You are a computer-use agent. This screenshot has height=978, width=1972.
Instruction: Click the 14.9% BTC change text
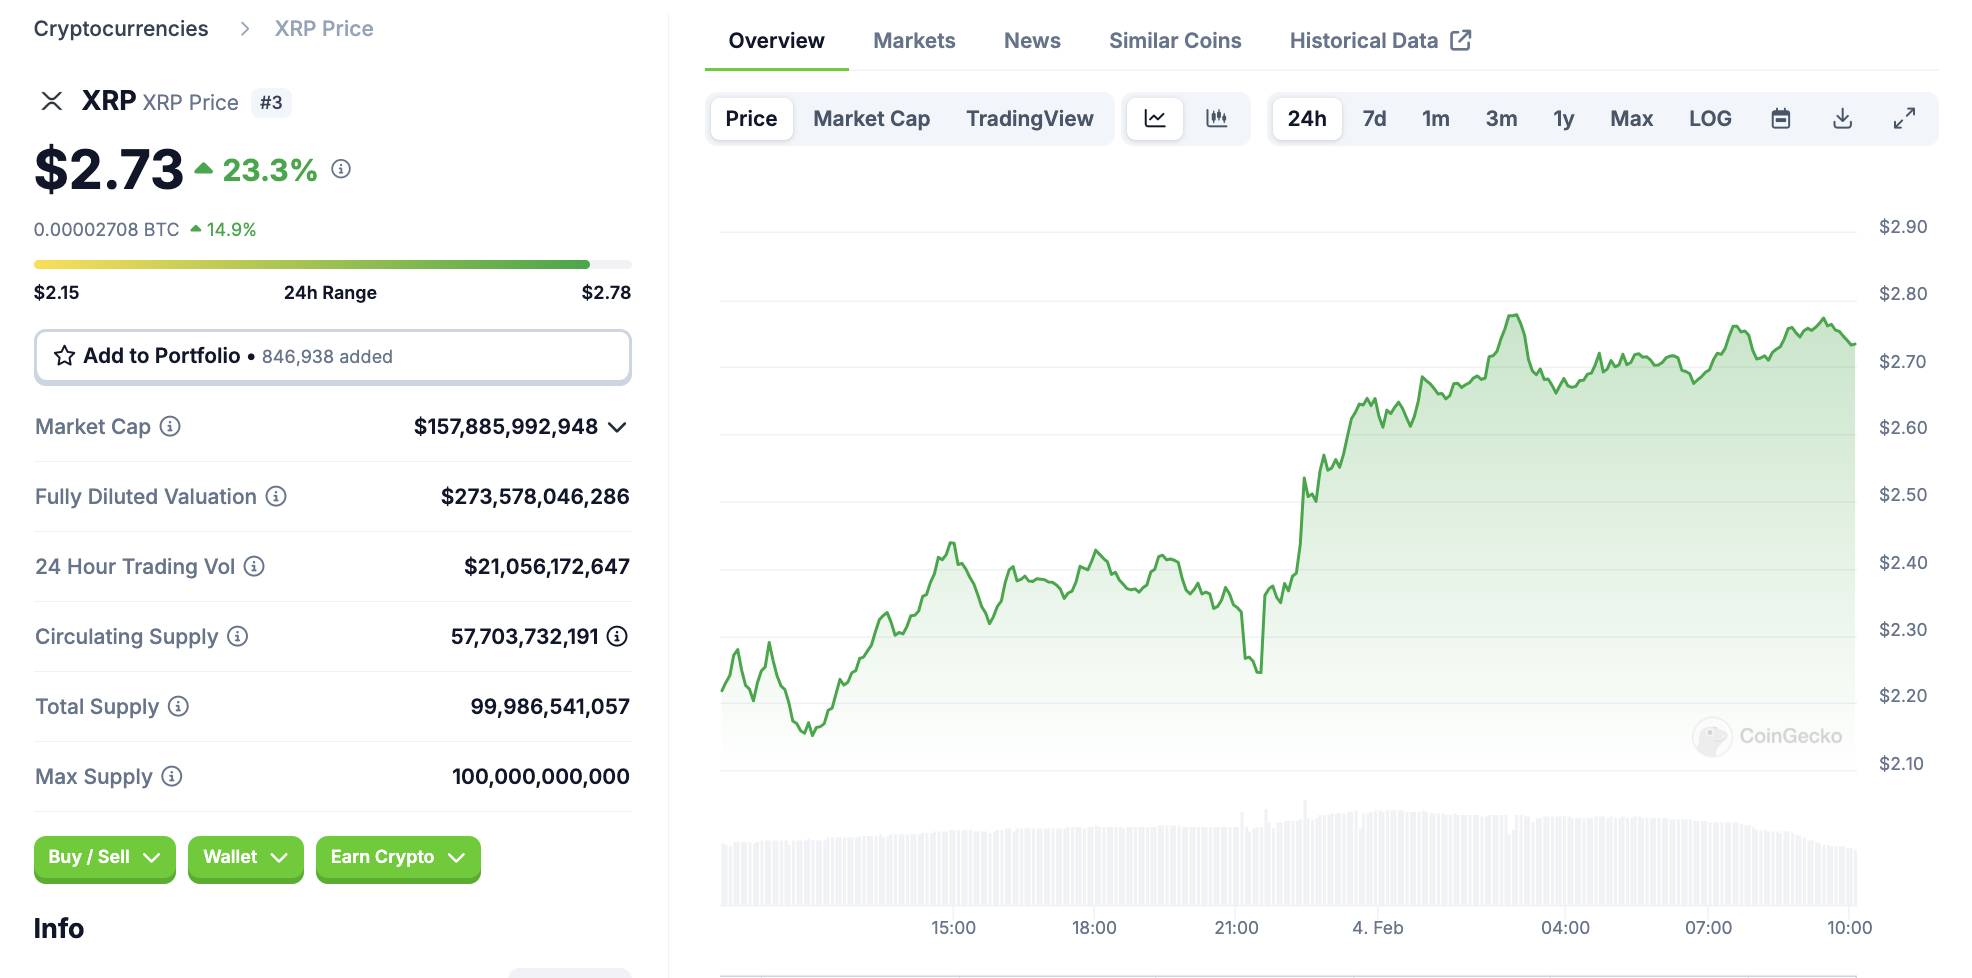point(231,230)
